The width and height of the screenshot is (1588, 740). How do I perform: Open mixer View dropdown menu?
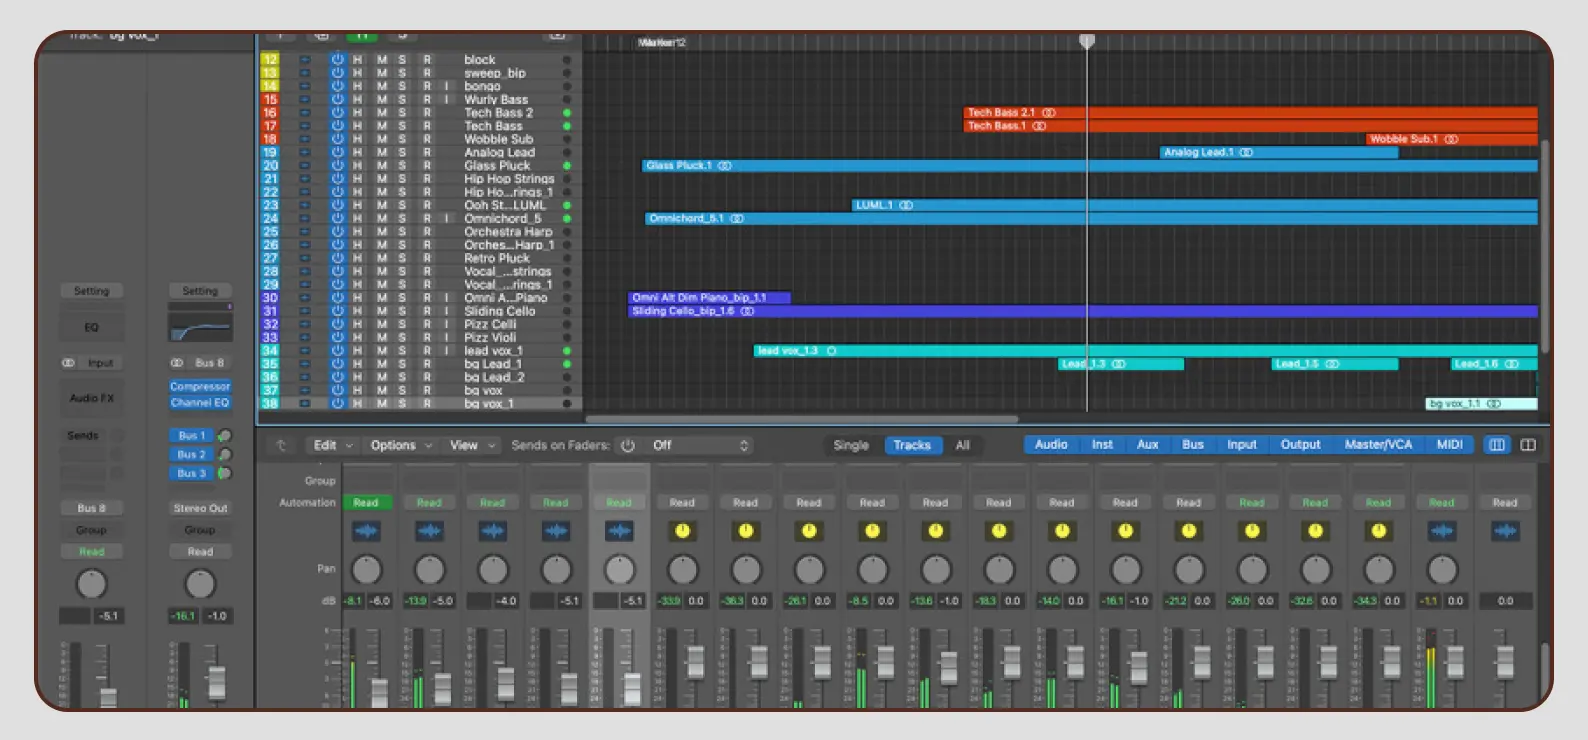[472, 446]
